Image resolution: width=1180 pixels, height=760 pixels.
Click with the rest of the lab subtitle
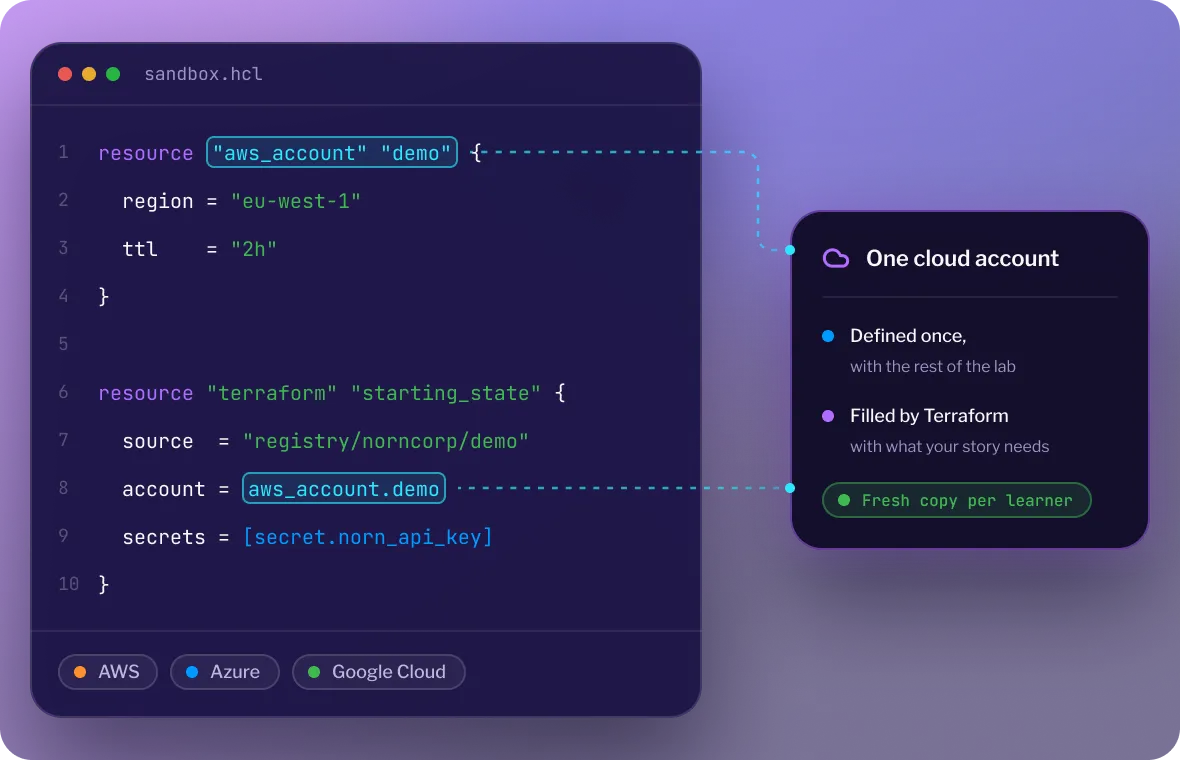932,366
